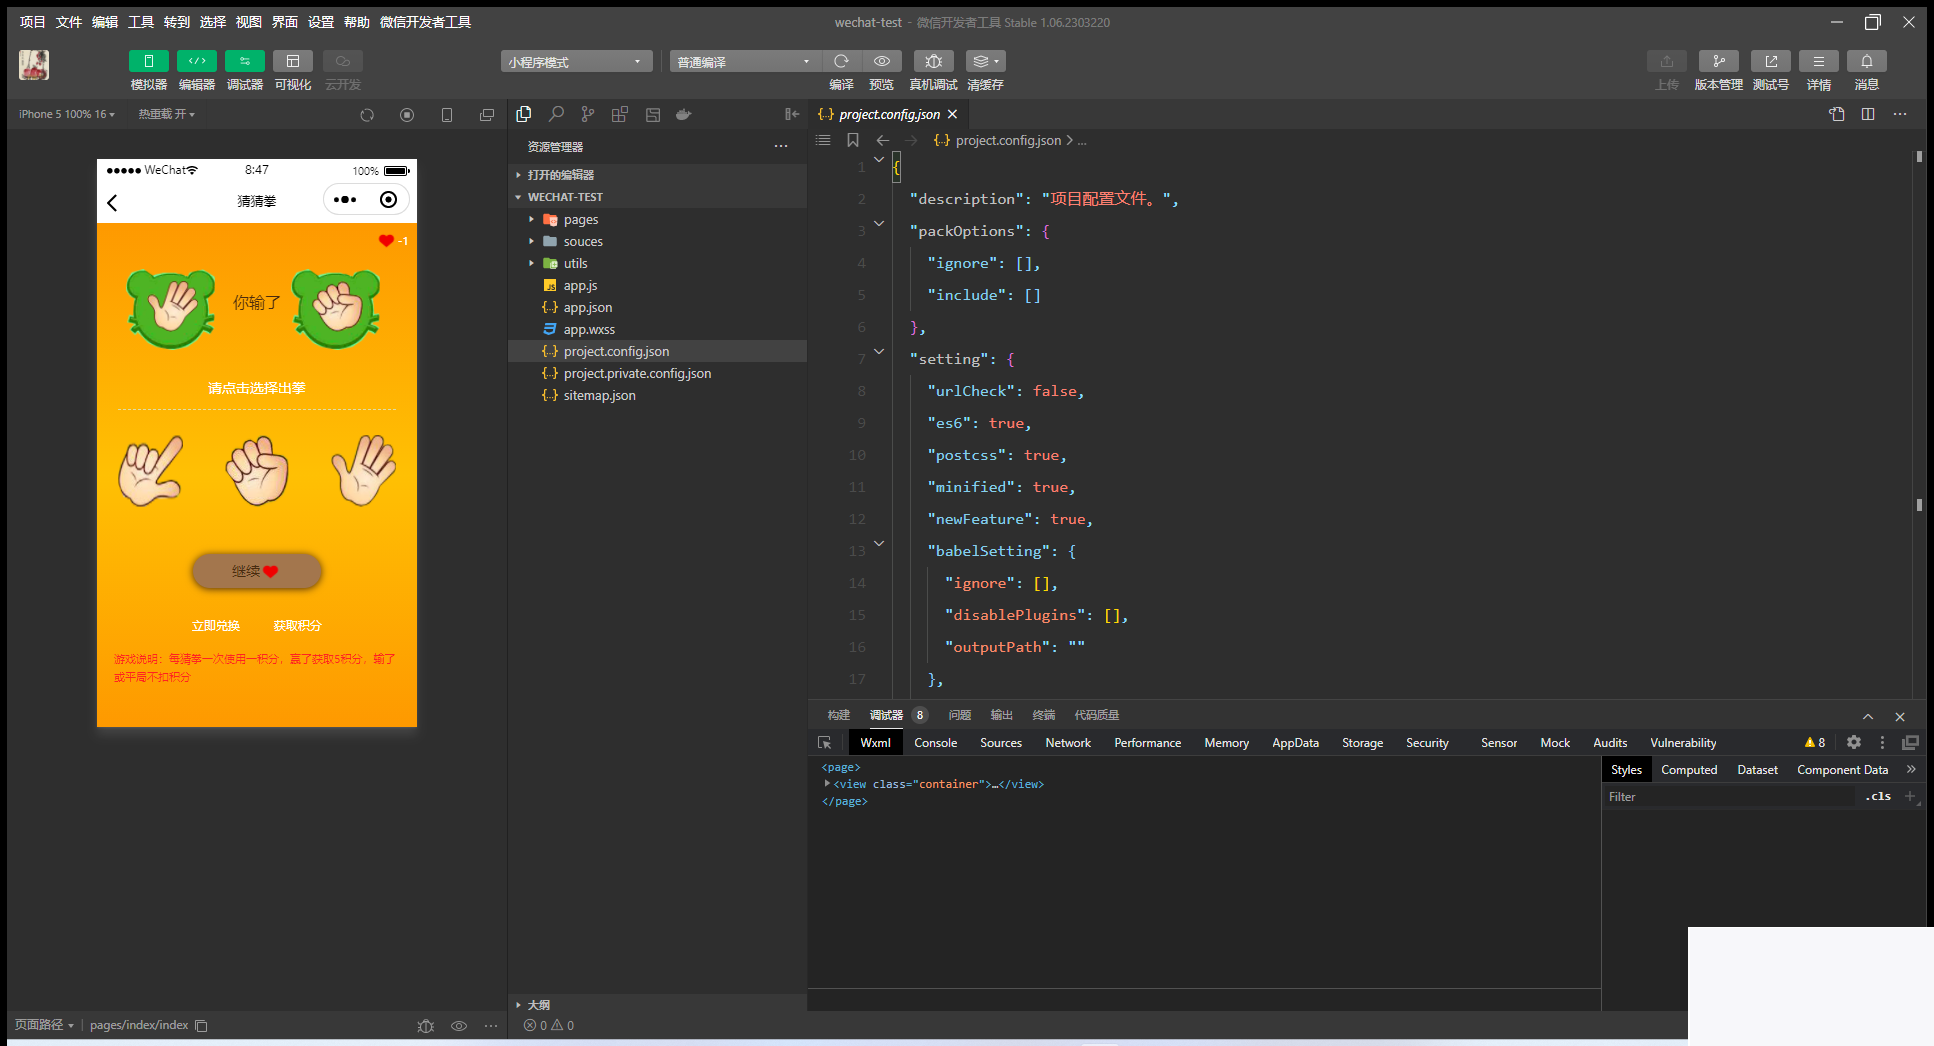The image size is (1934, 1046).
Task: Click the split editor icon
Action: coord(1868,115)
